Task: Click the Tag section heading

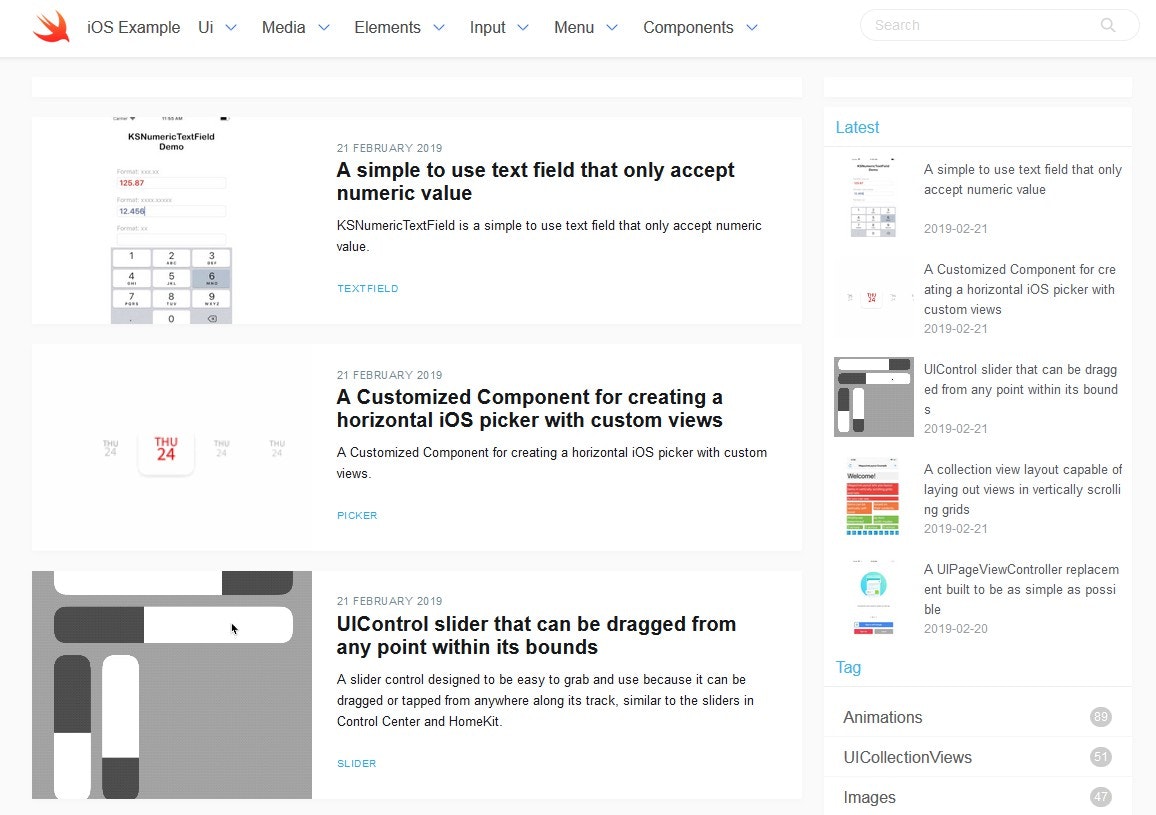Action: point(848,667)
